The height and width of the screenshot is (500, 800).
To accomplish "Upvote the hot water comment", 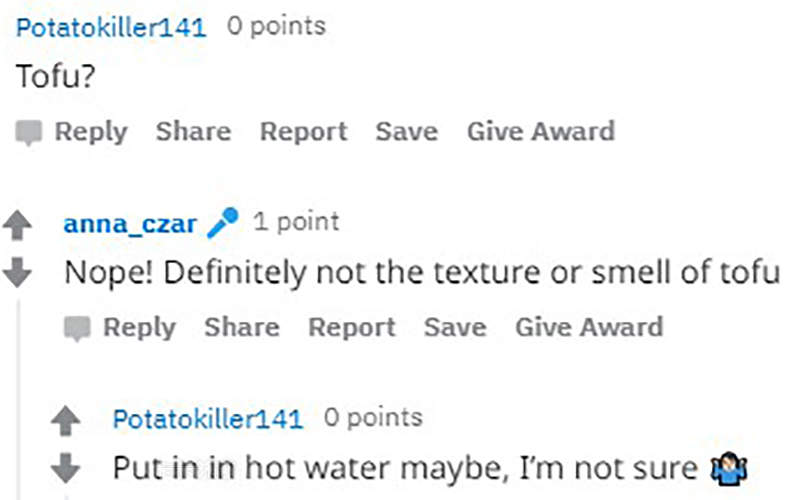I will 65,422.
